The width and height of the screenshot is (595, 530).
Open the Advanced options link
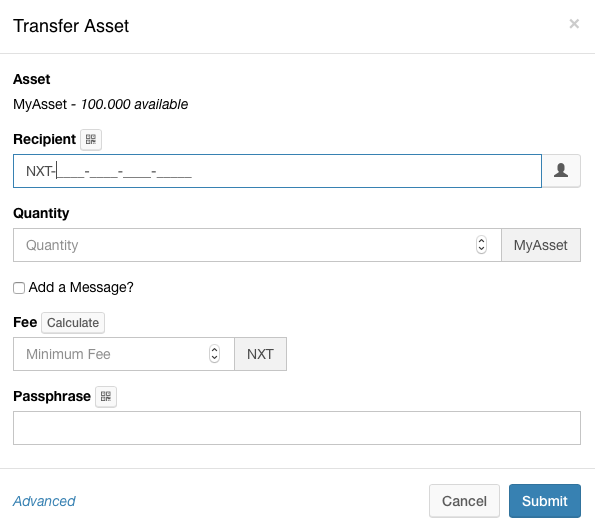click(x=44, y=501)
